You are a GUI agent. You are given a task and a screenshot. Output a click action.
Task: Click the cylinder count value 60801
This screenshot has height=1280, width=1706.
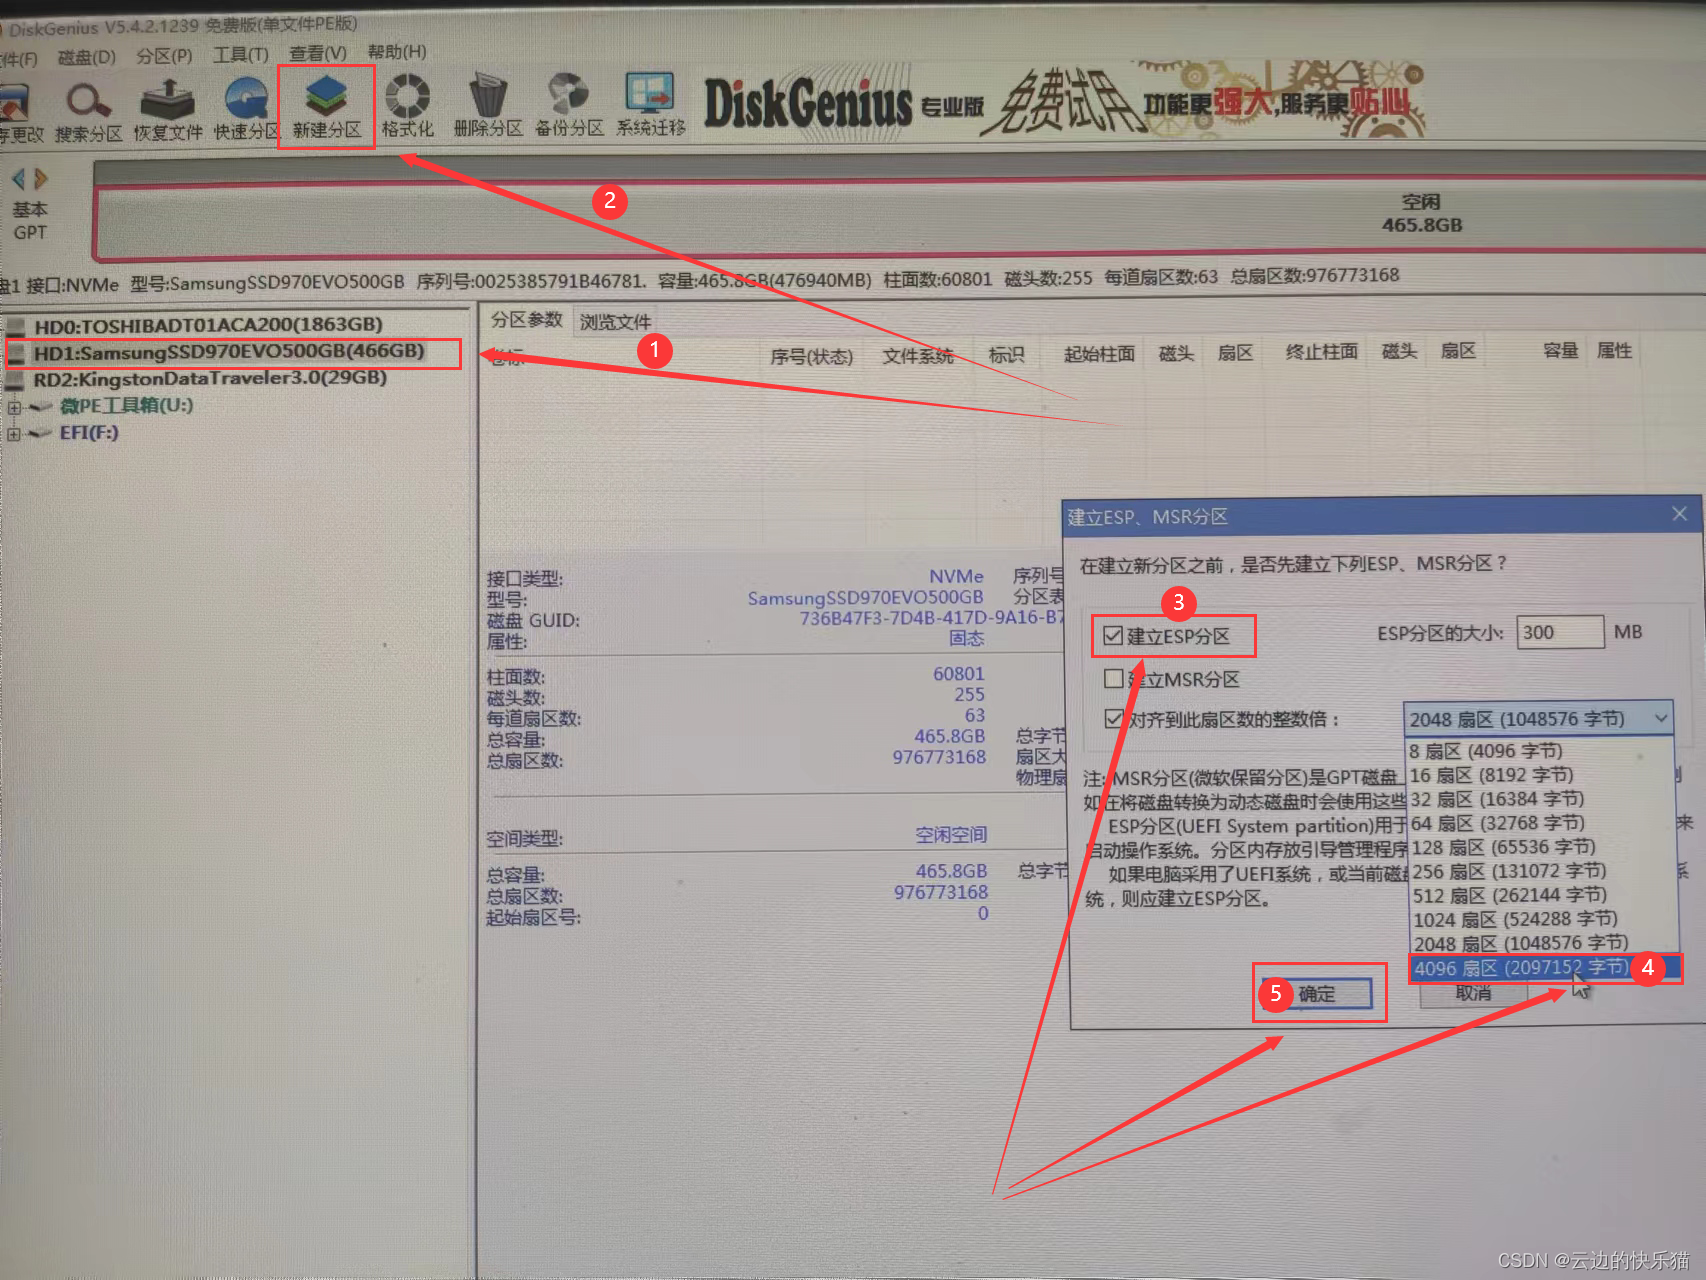959,673
